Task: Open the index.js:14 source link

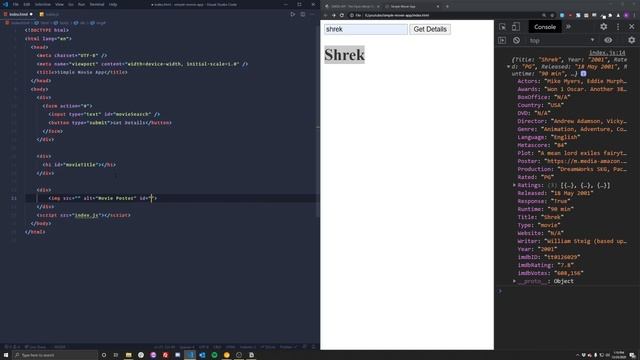Action: [607, 53]
